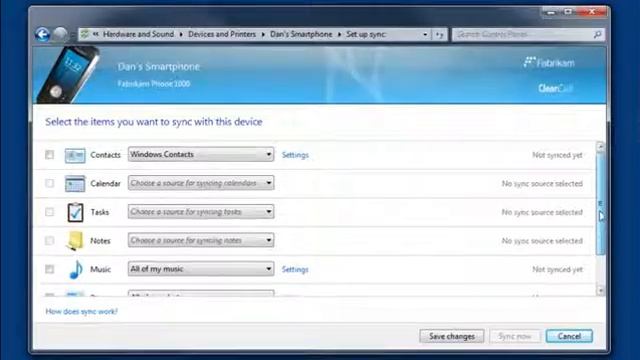Screen dimensions: 640x360
Task: Go to Dan's Smartphone breadcrumb
Action: tap(301, 34)
